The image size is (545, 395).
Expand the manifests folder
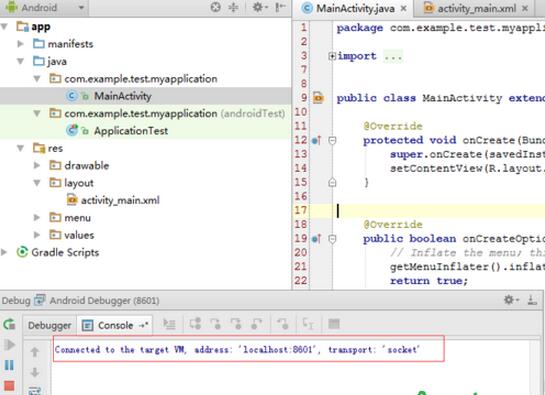21,44
